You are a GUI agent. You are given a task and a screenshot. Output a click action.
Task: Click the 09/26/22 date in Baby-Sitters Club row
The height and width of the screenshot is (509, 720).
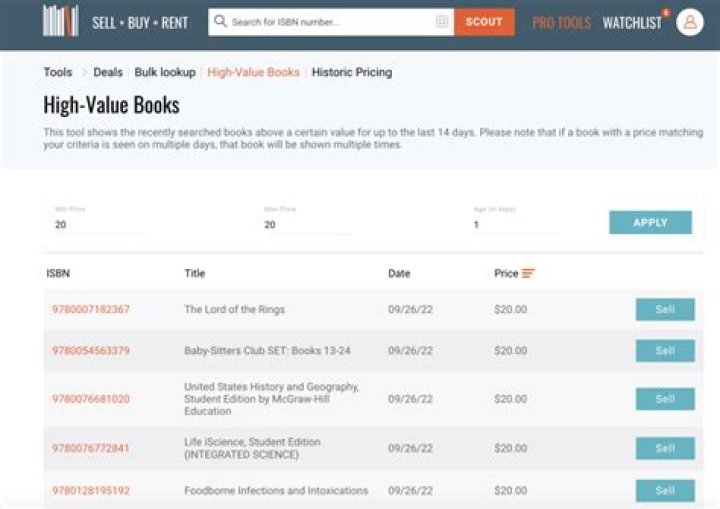[x=411, y=351]
